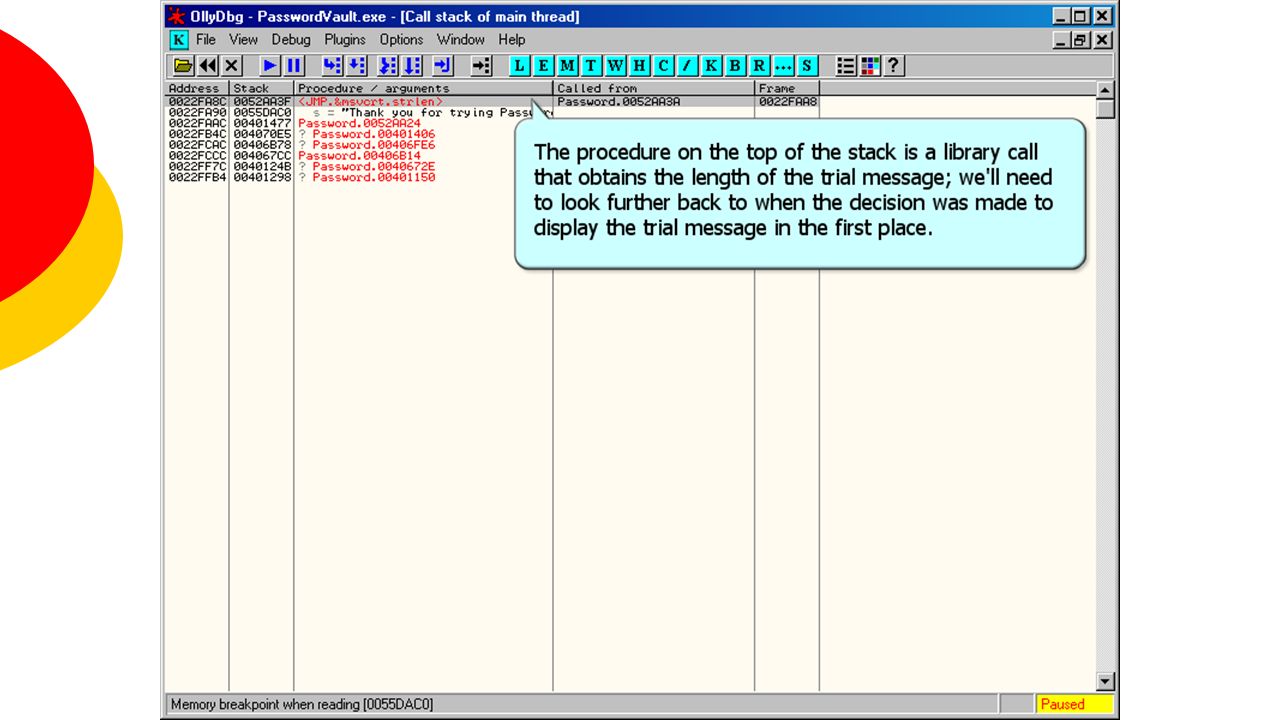
Task: Click the Called from column header
Action: coord(654,88)
